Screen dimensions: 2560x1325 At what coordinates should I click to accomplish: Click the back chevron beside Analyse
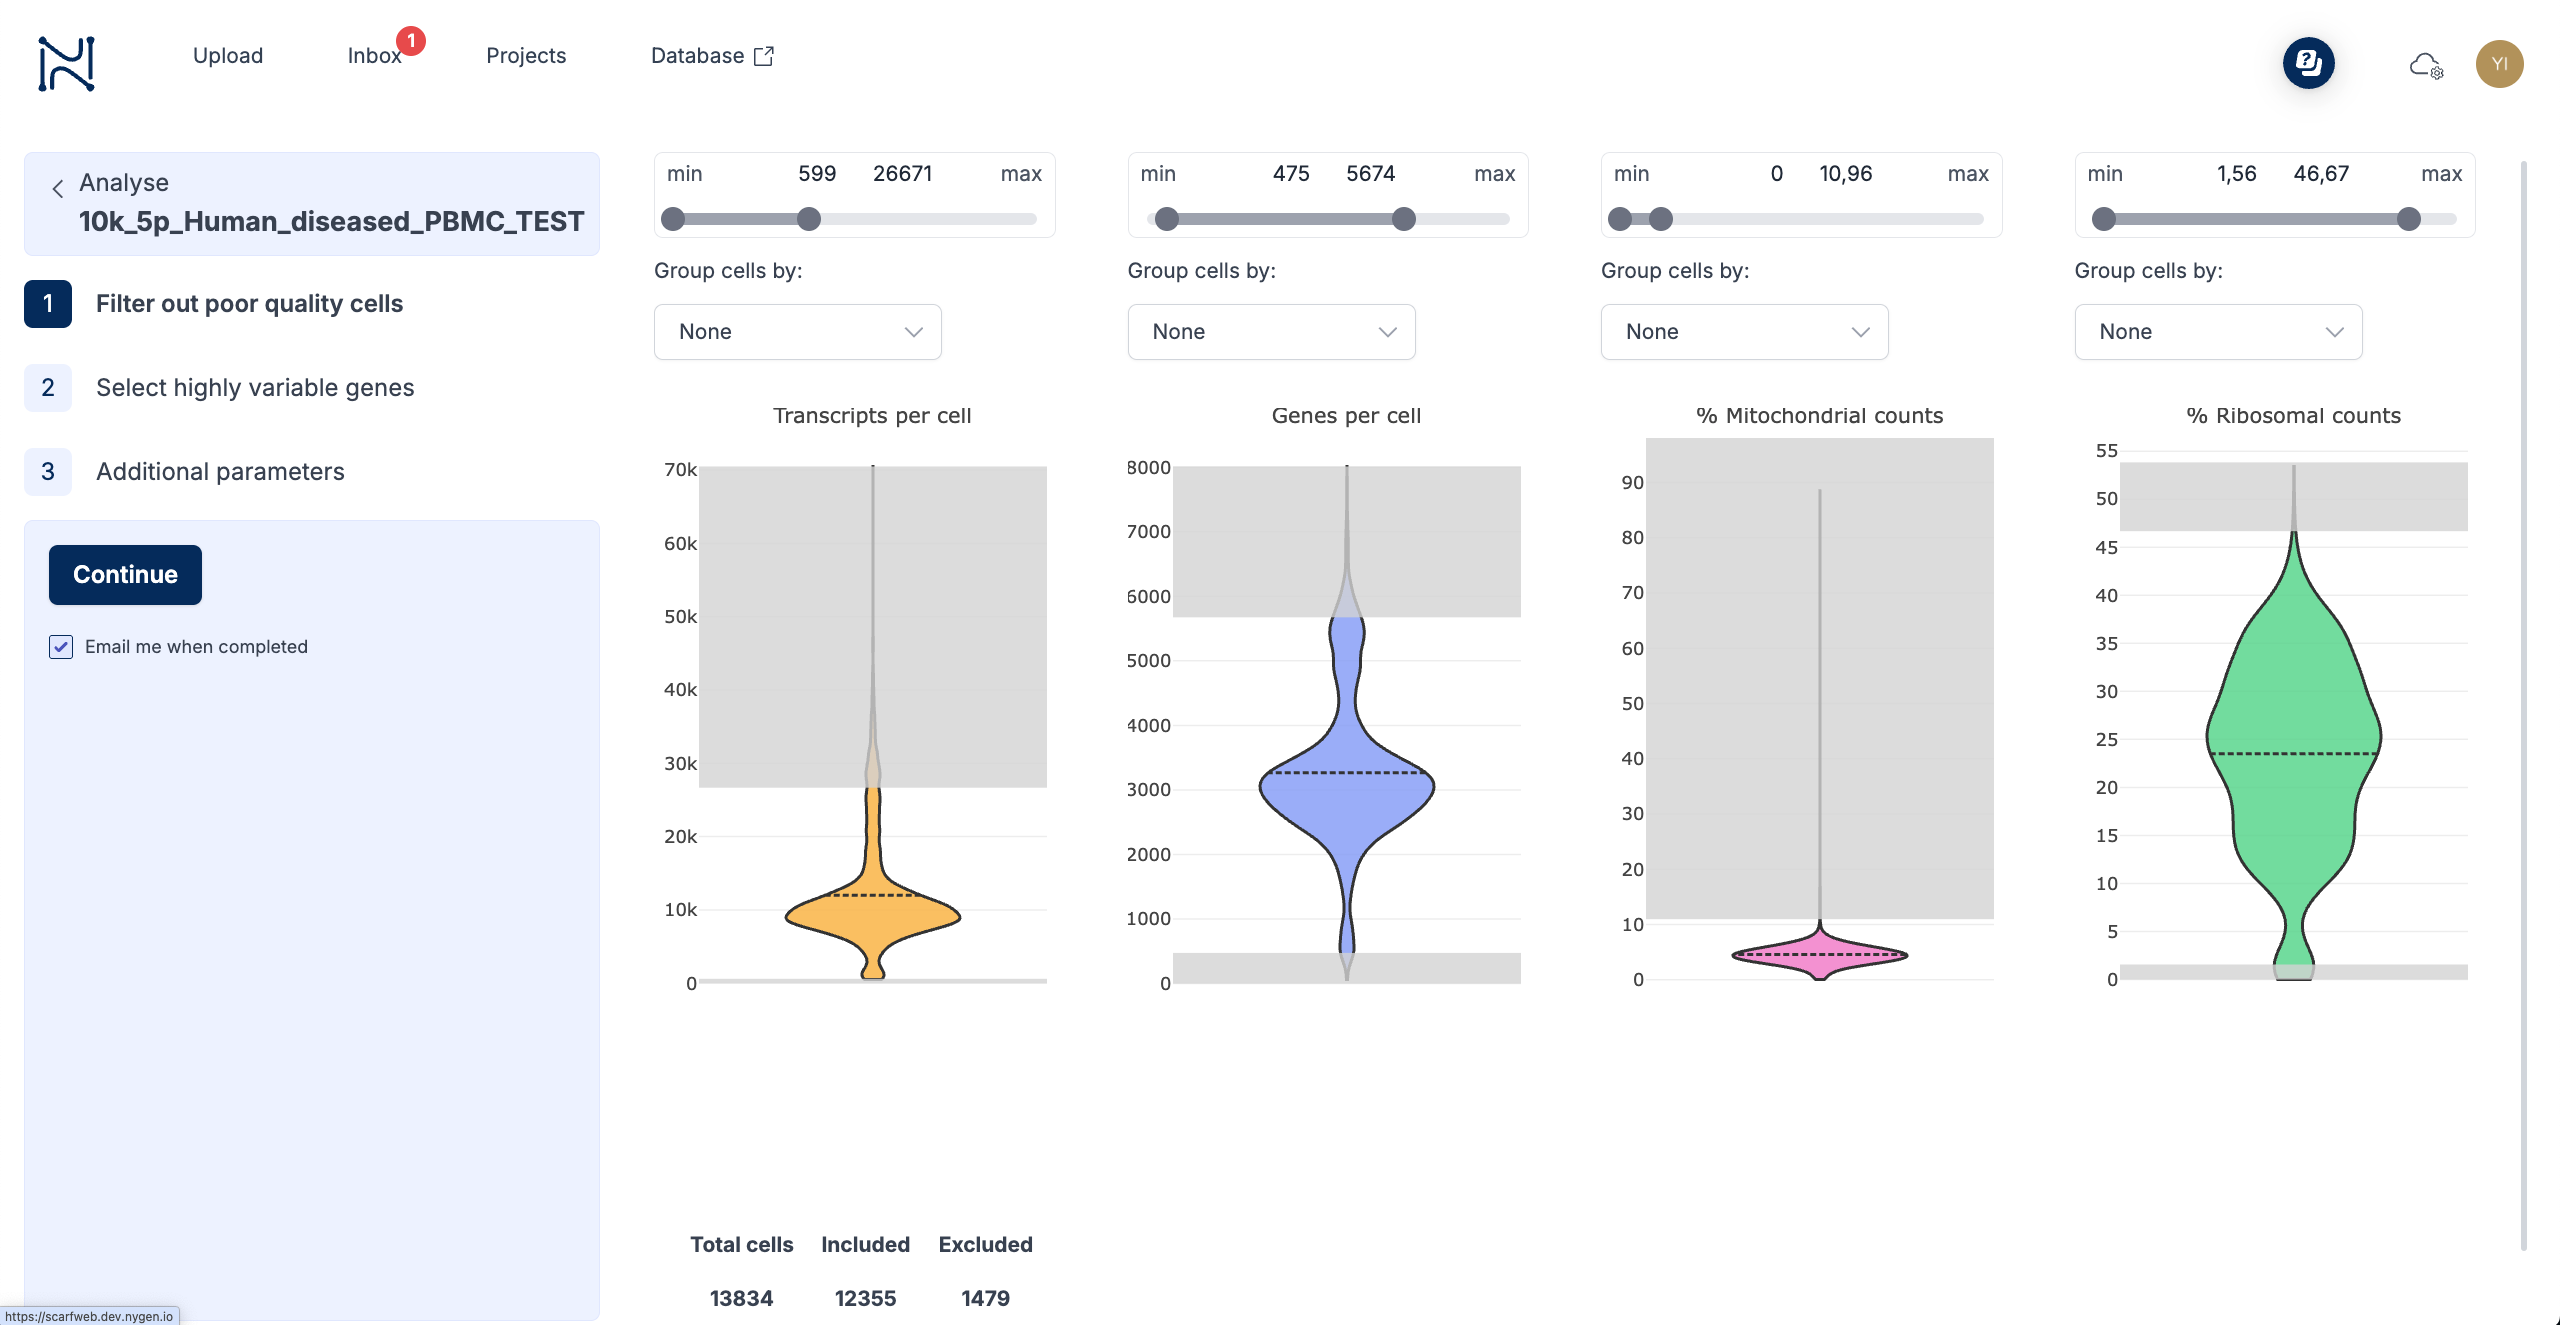click(x=58, y=188)
